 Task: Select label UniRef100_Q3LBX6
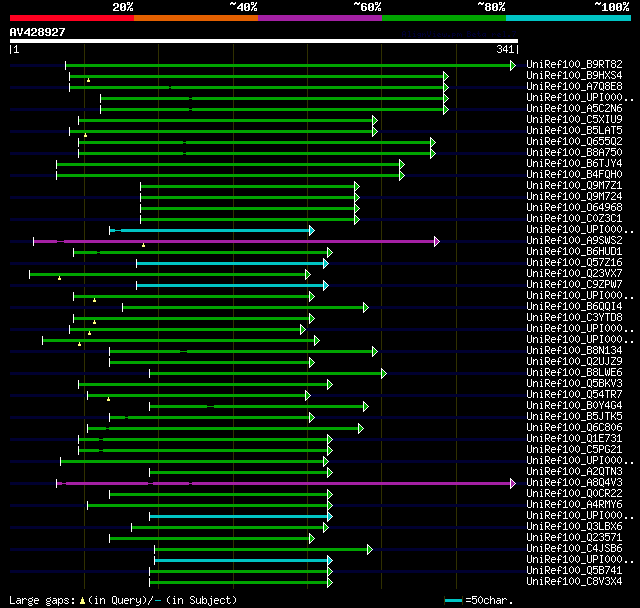point(574,527)
